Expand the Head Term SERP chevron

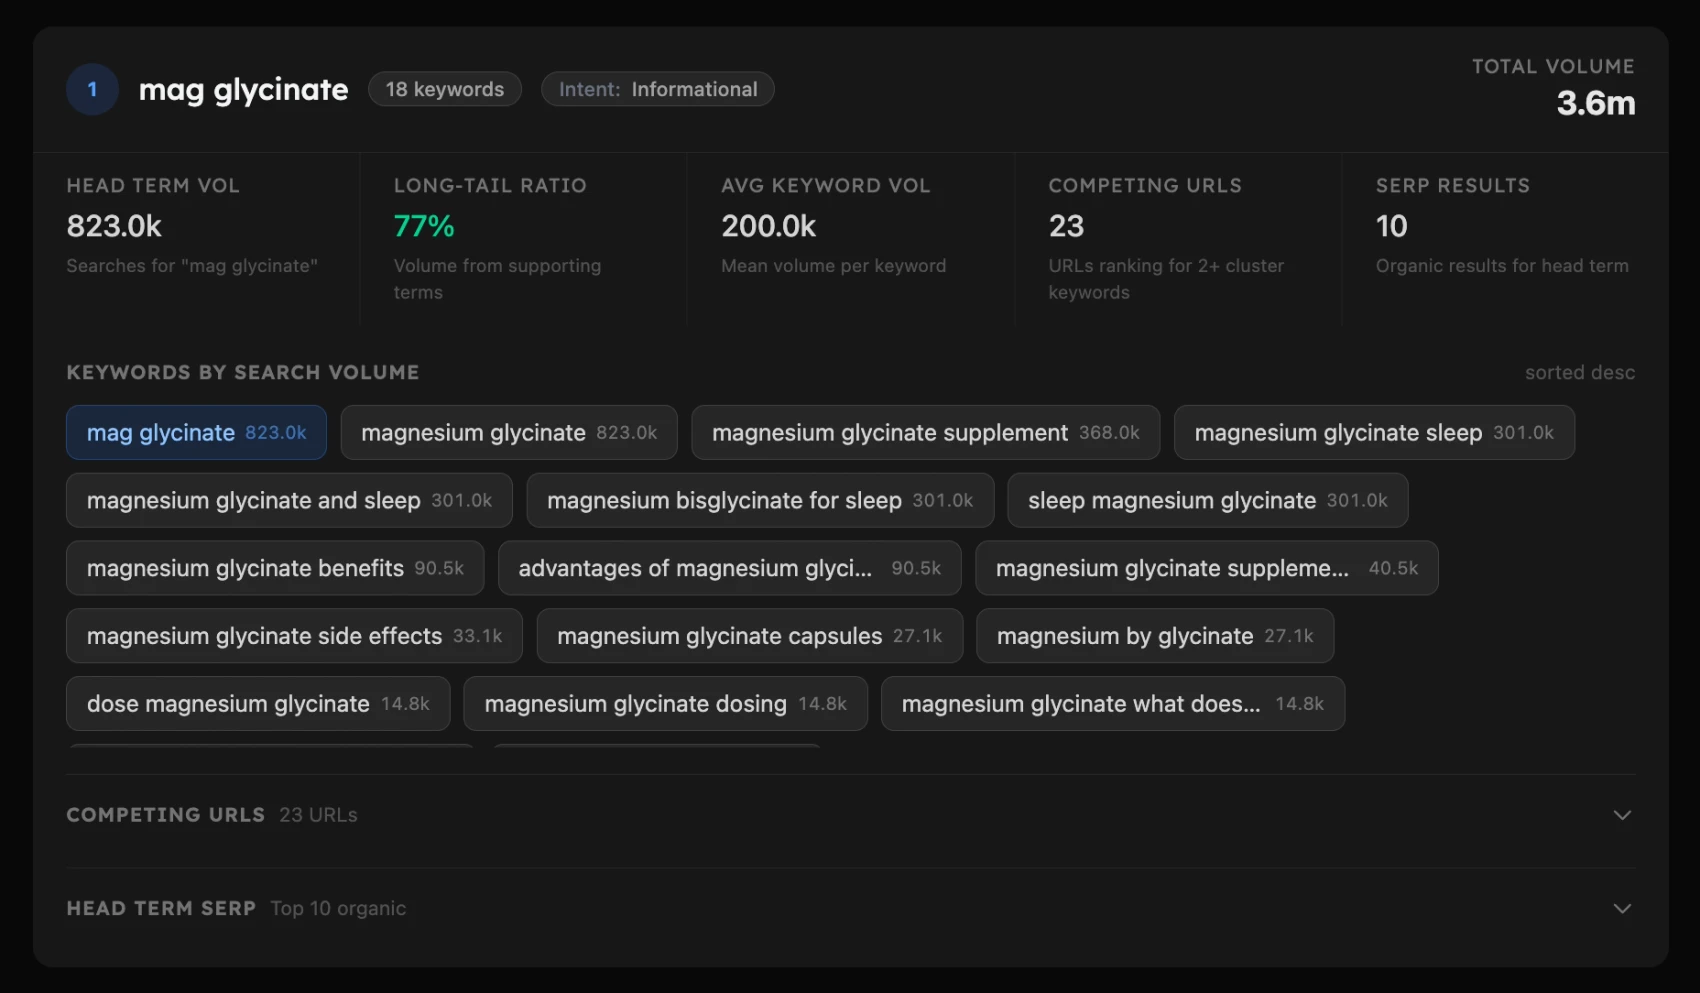[1622, 908]
